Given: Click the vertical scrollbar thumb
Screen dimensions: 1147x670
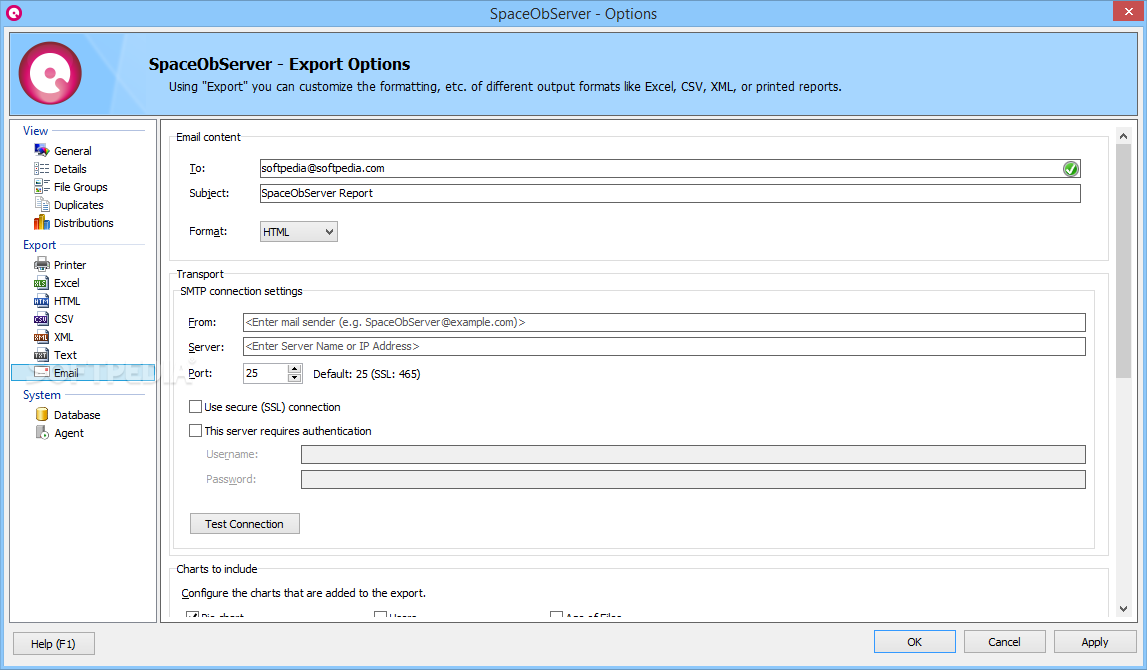Looking at the screenshot, I should 1124,261.
